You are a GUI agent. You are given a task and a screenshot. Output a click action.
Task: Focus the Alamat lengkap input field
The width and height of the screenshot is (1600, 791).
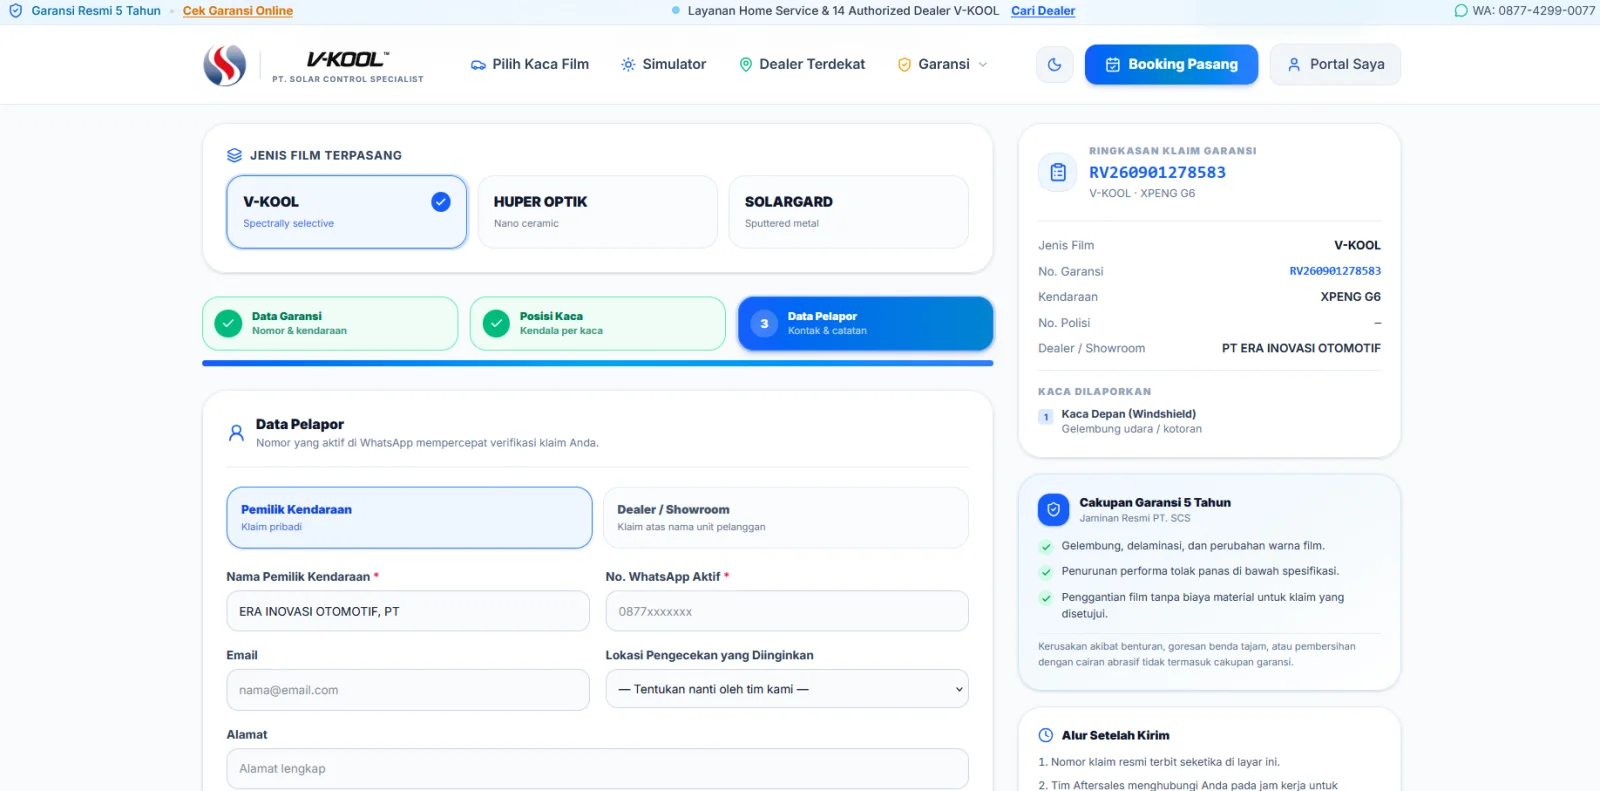pos(597,769)
